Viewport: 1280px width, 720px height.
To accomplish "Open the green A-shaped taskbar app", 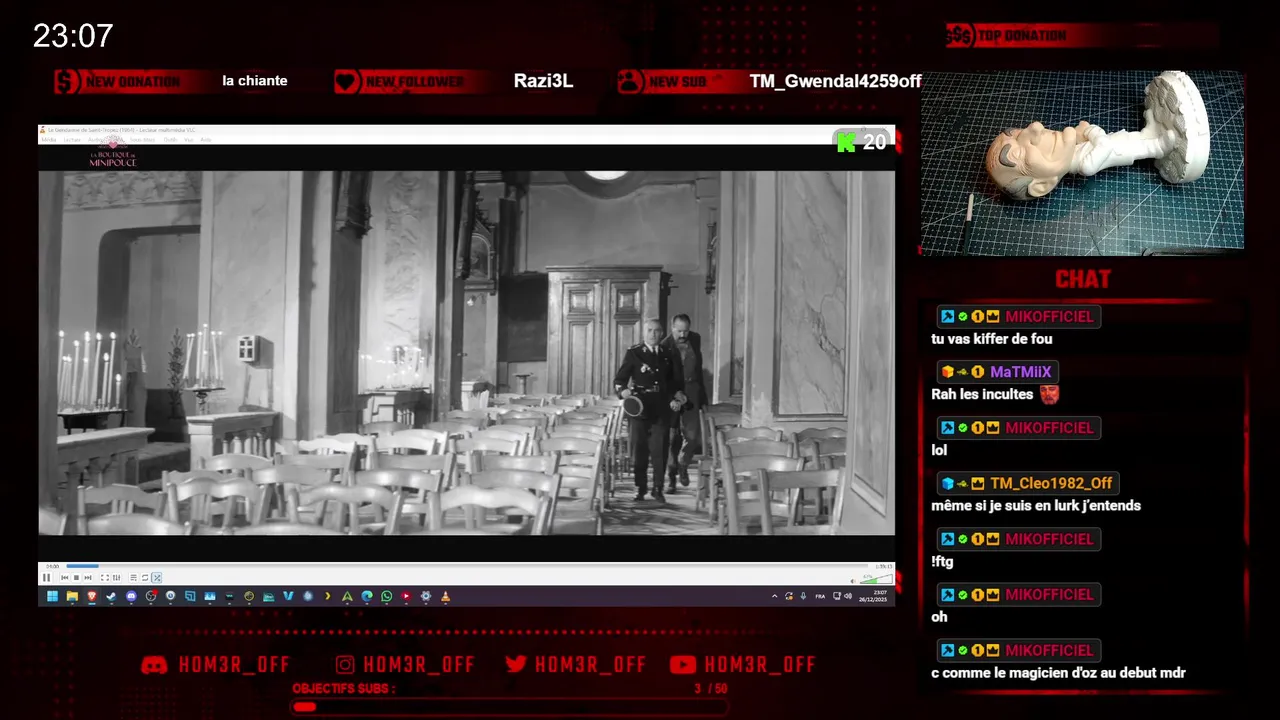I will (x=347, y=596).
